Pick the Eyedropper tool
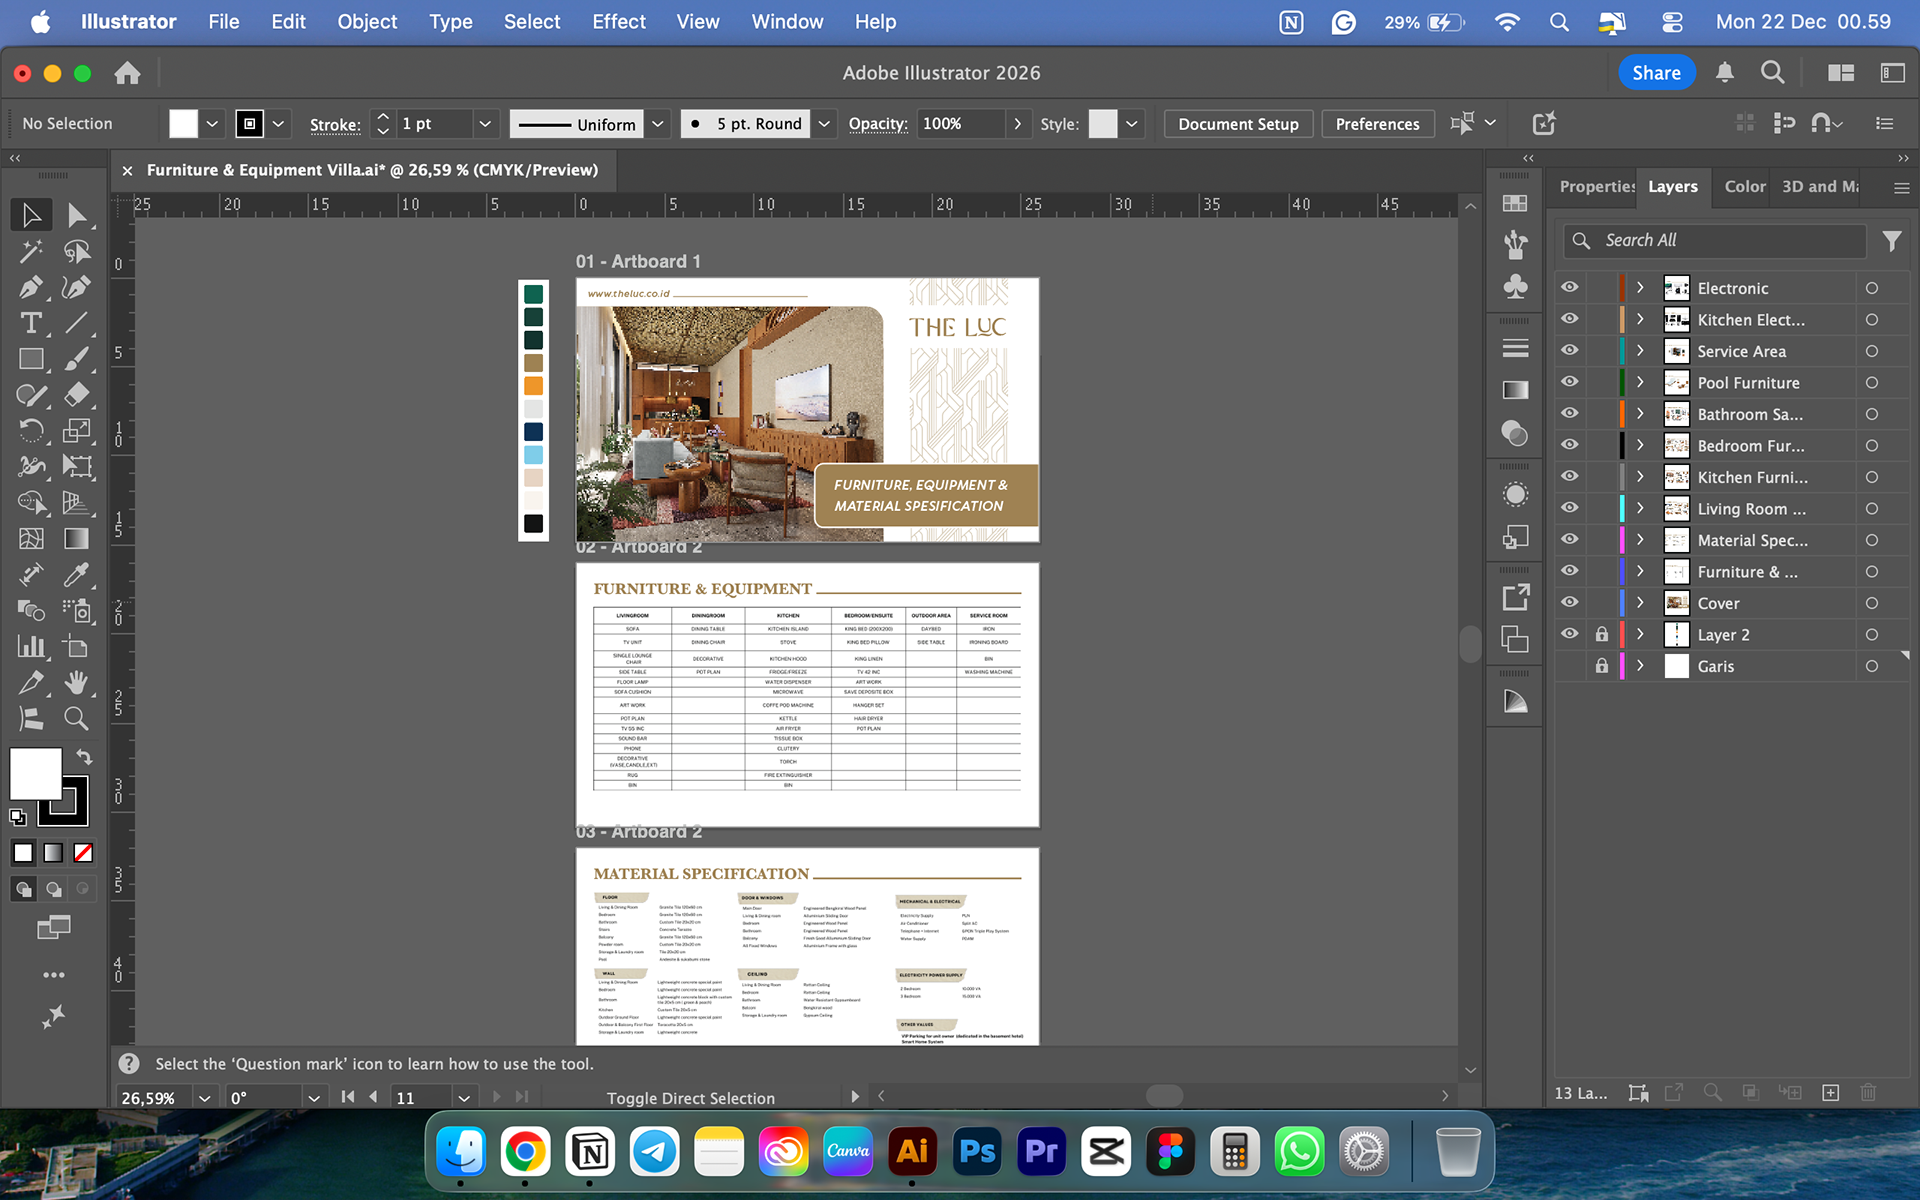Image resolution: width=1920 pixels, height=1200 pixels. [76, 575]
